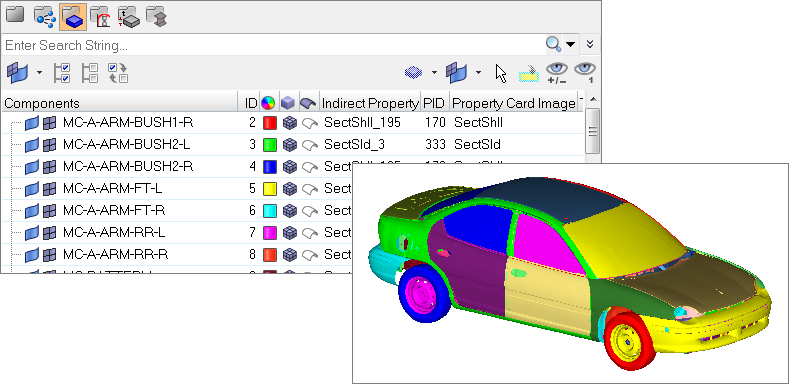Toggle geometry visibility for MC-A-ARM-FT-L
Image resolution: width=789 pixels, height=384 pixels.
pyautogui.click(x=32, y=188)
